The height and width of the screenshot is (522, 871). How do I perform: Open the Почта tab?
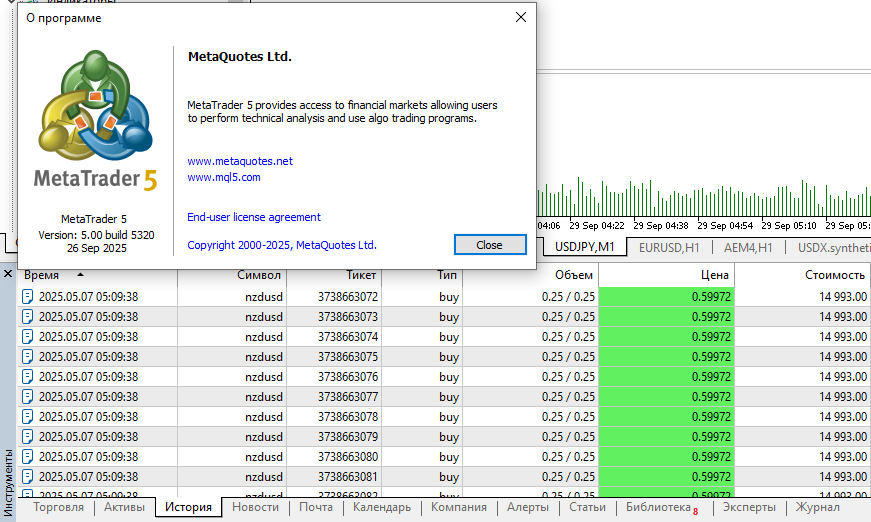coord(316,507)
